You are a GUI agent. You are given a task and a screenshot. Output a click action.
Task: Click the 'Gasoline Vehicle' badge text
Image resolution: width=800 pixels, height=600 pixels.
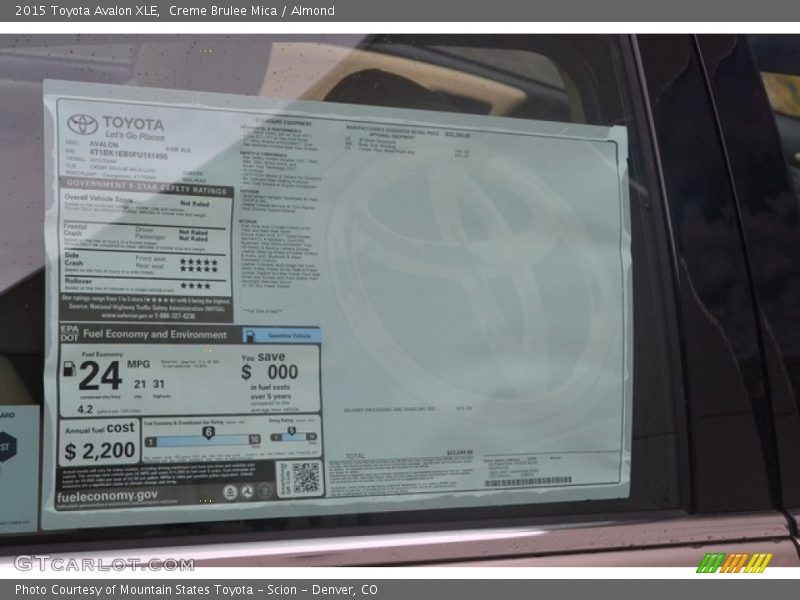point(289,336)
